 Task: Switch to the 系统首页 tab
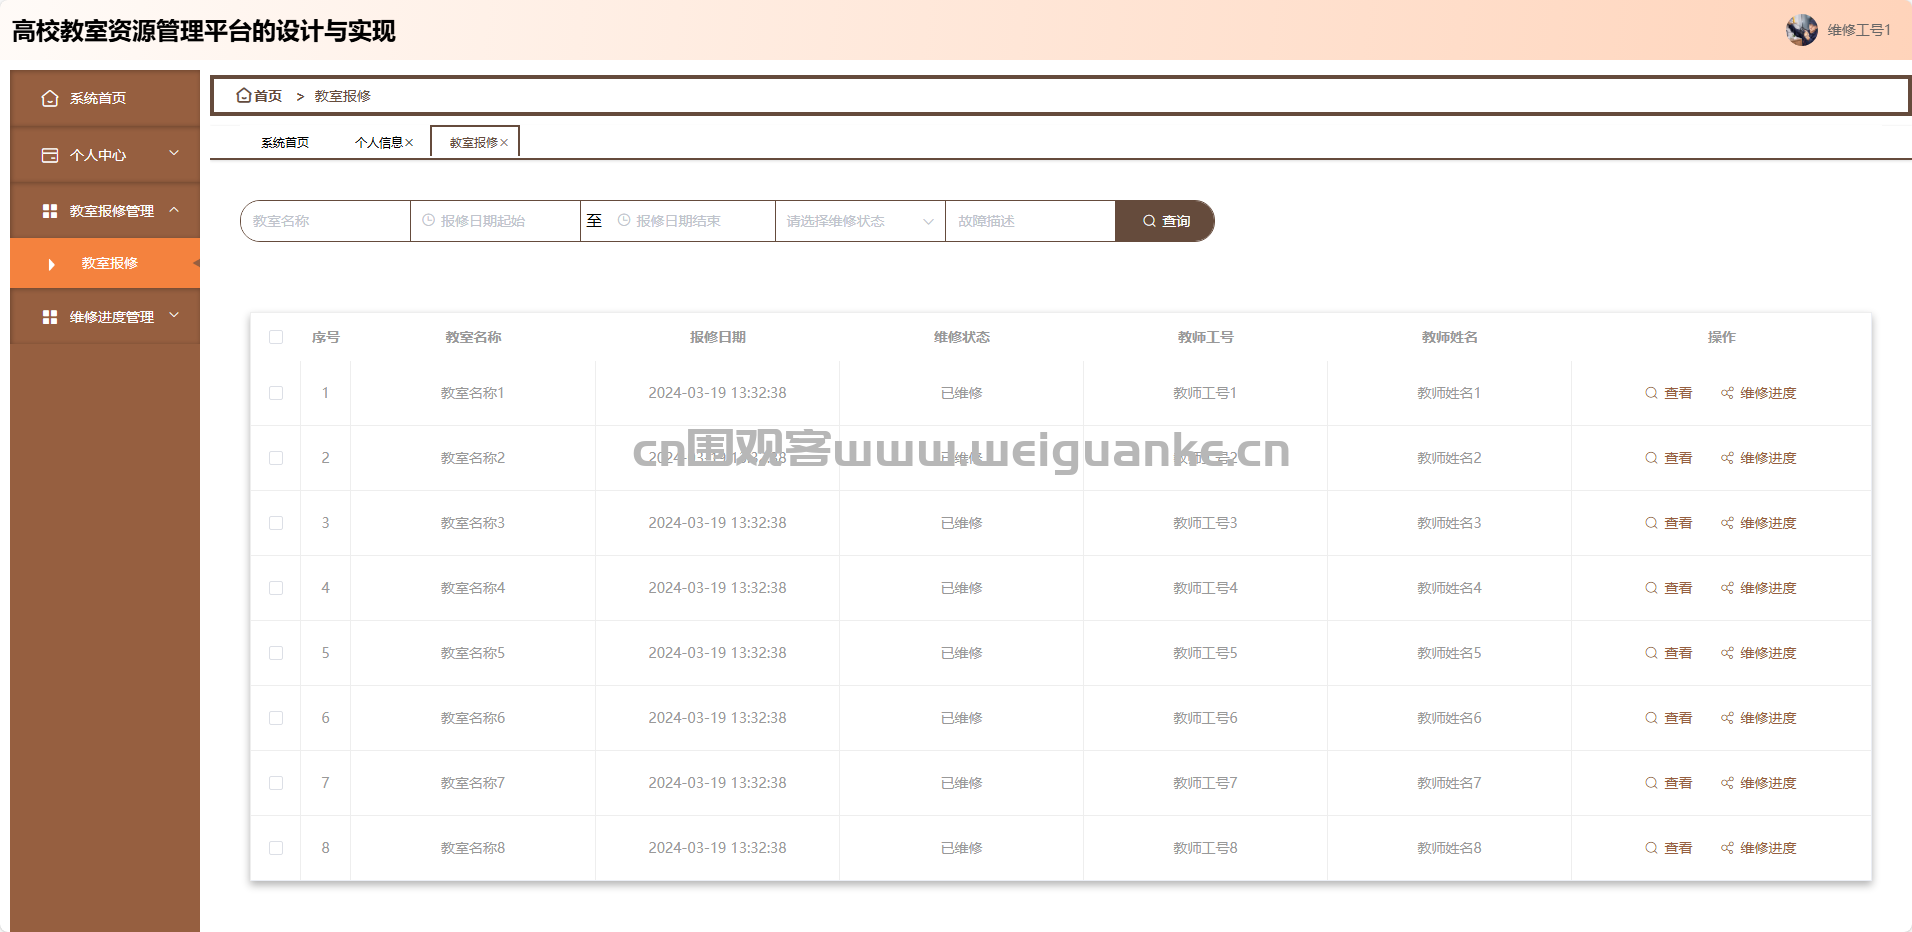[x=285, y=143]
